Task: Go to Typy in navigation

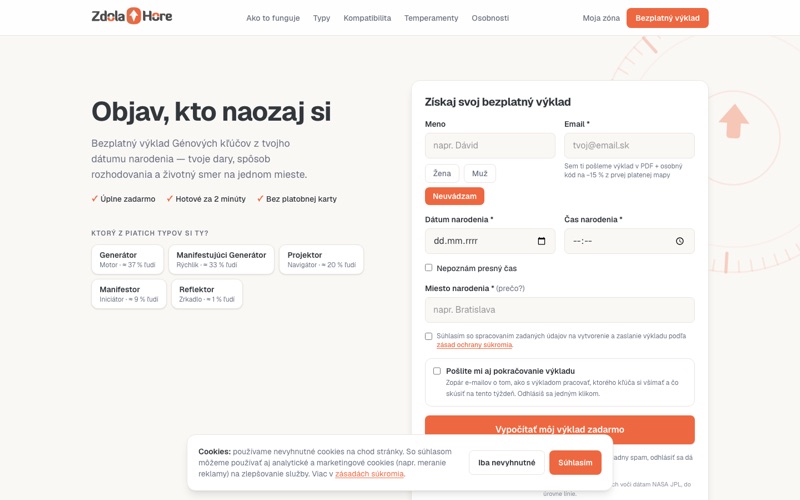Action: coord(321,18)
